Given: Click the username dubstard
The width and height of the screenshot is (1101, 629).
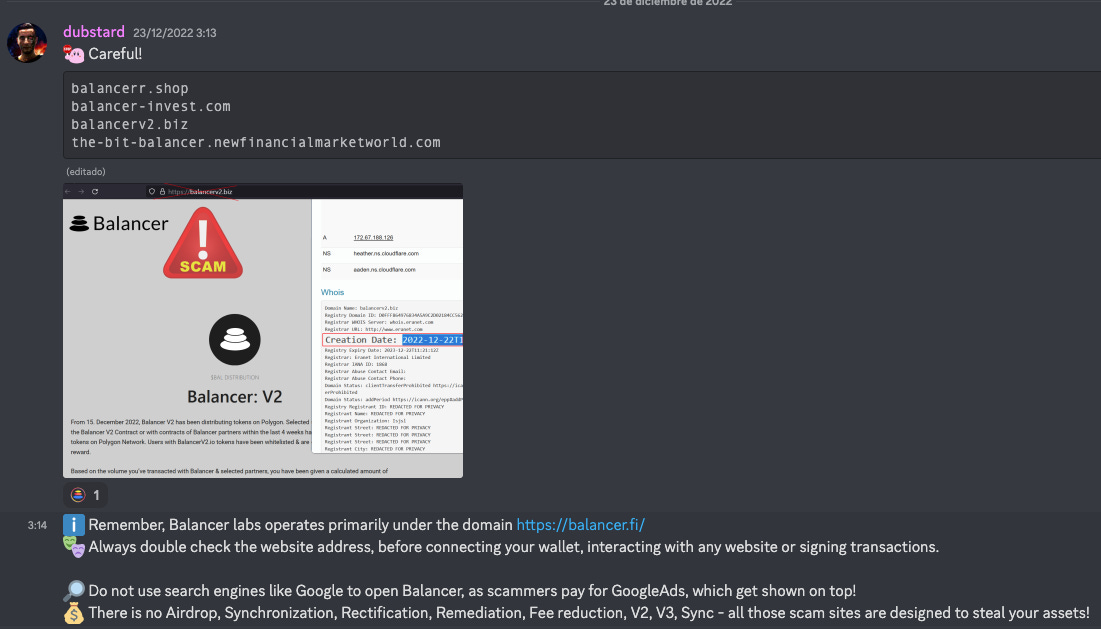Looking at the screenshot, I should pyautogui.click(x=94, y=31).
